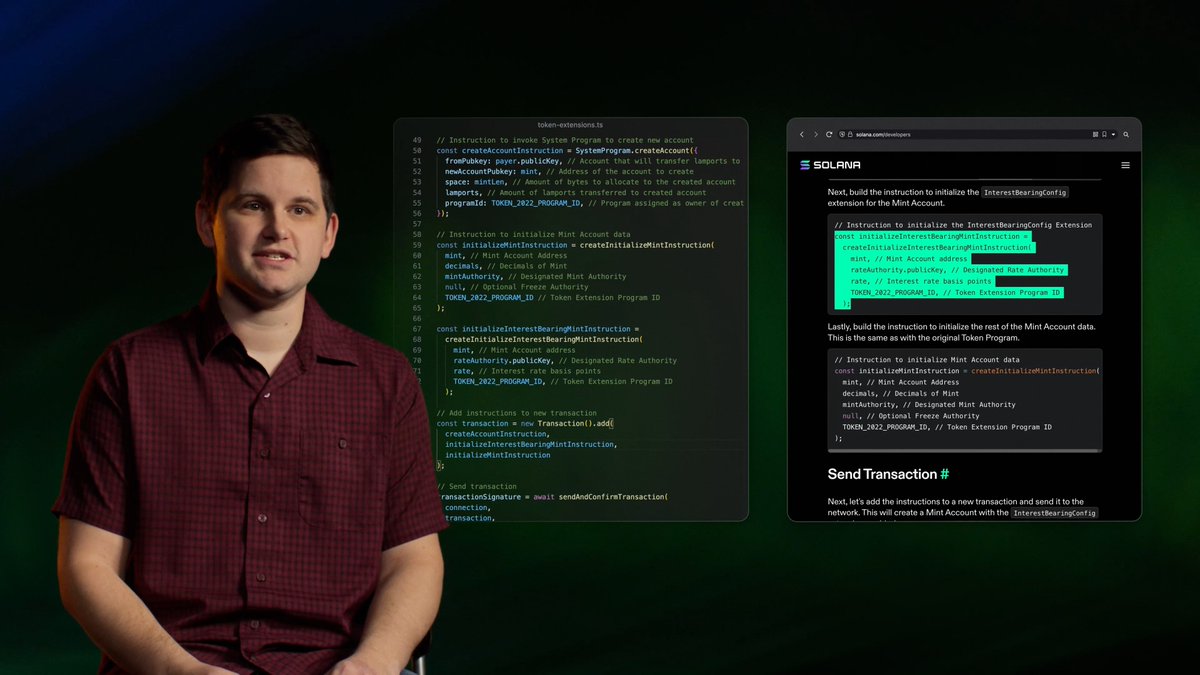Click the browser back arrow

click(x=801, y=134)
